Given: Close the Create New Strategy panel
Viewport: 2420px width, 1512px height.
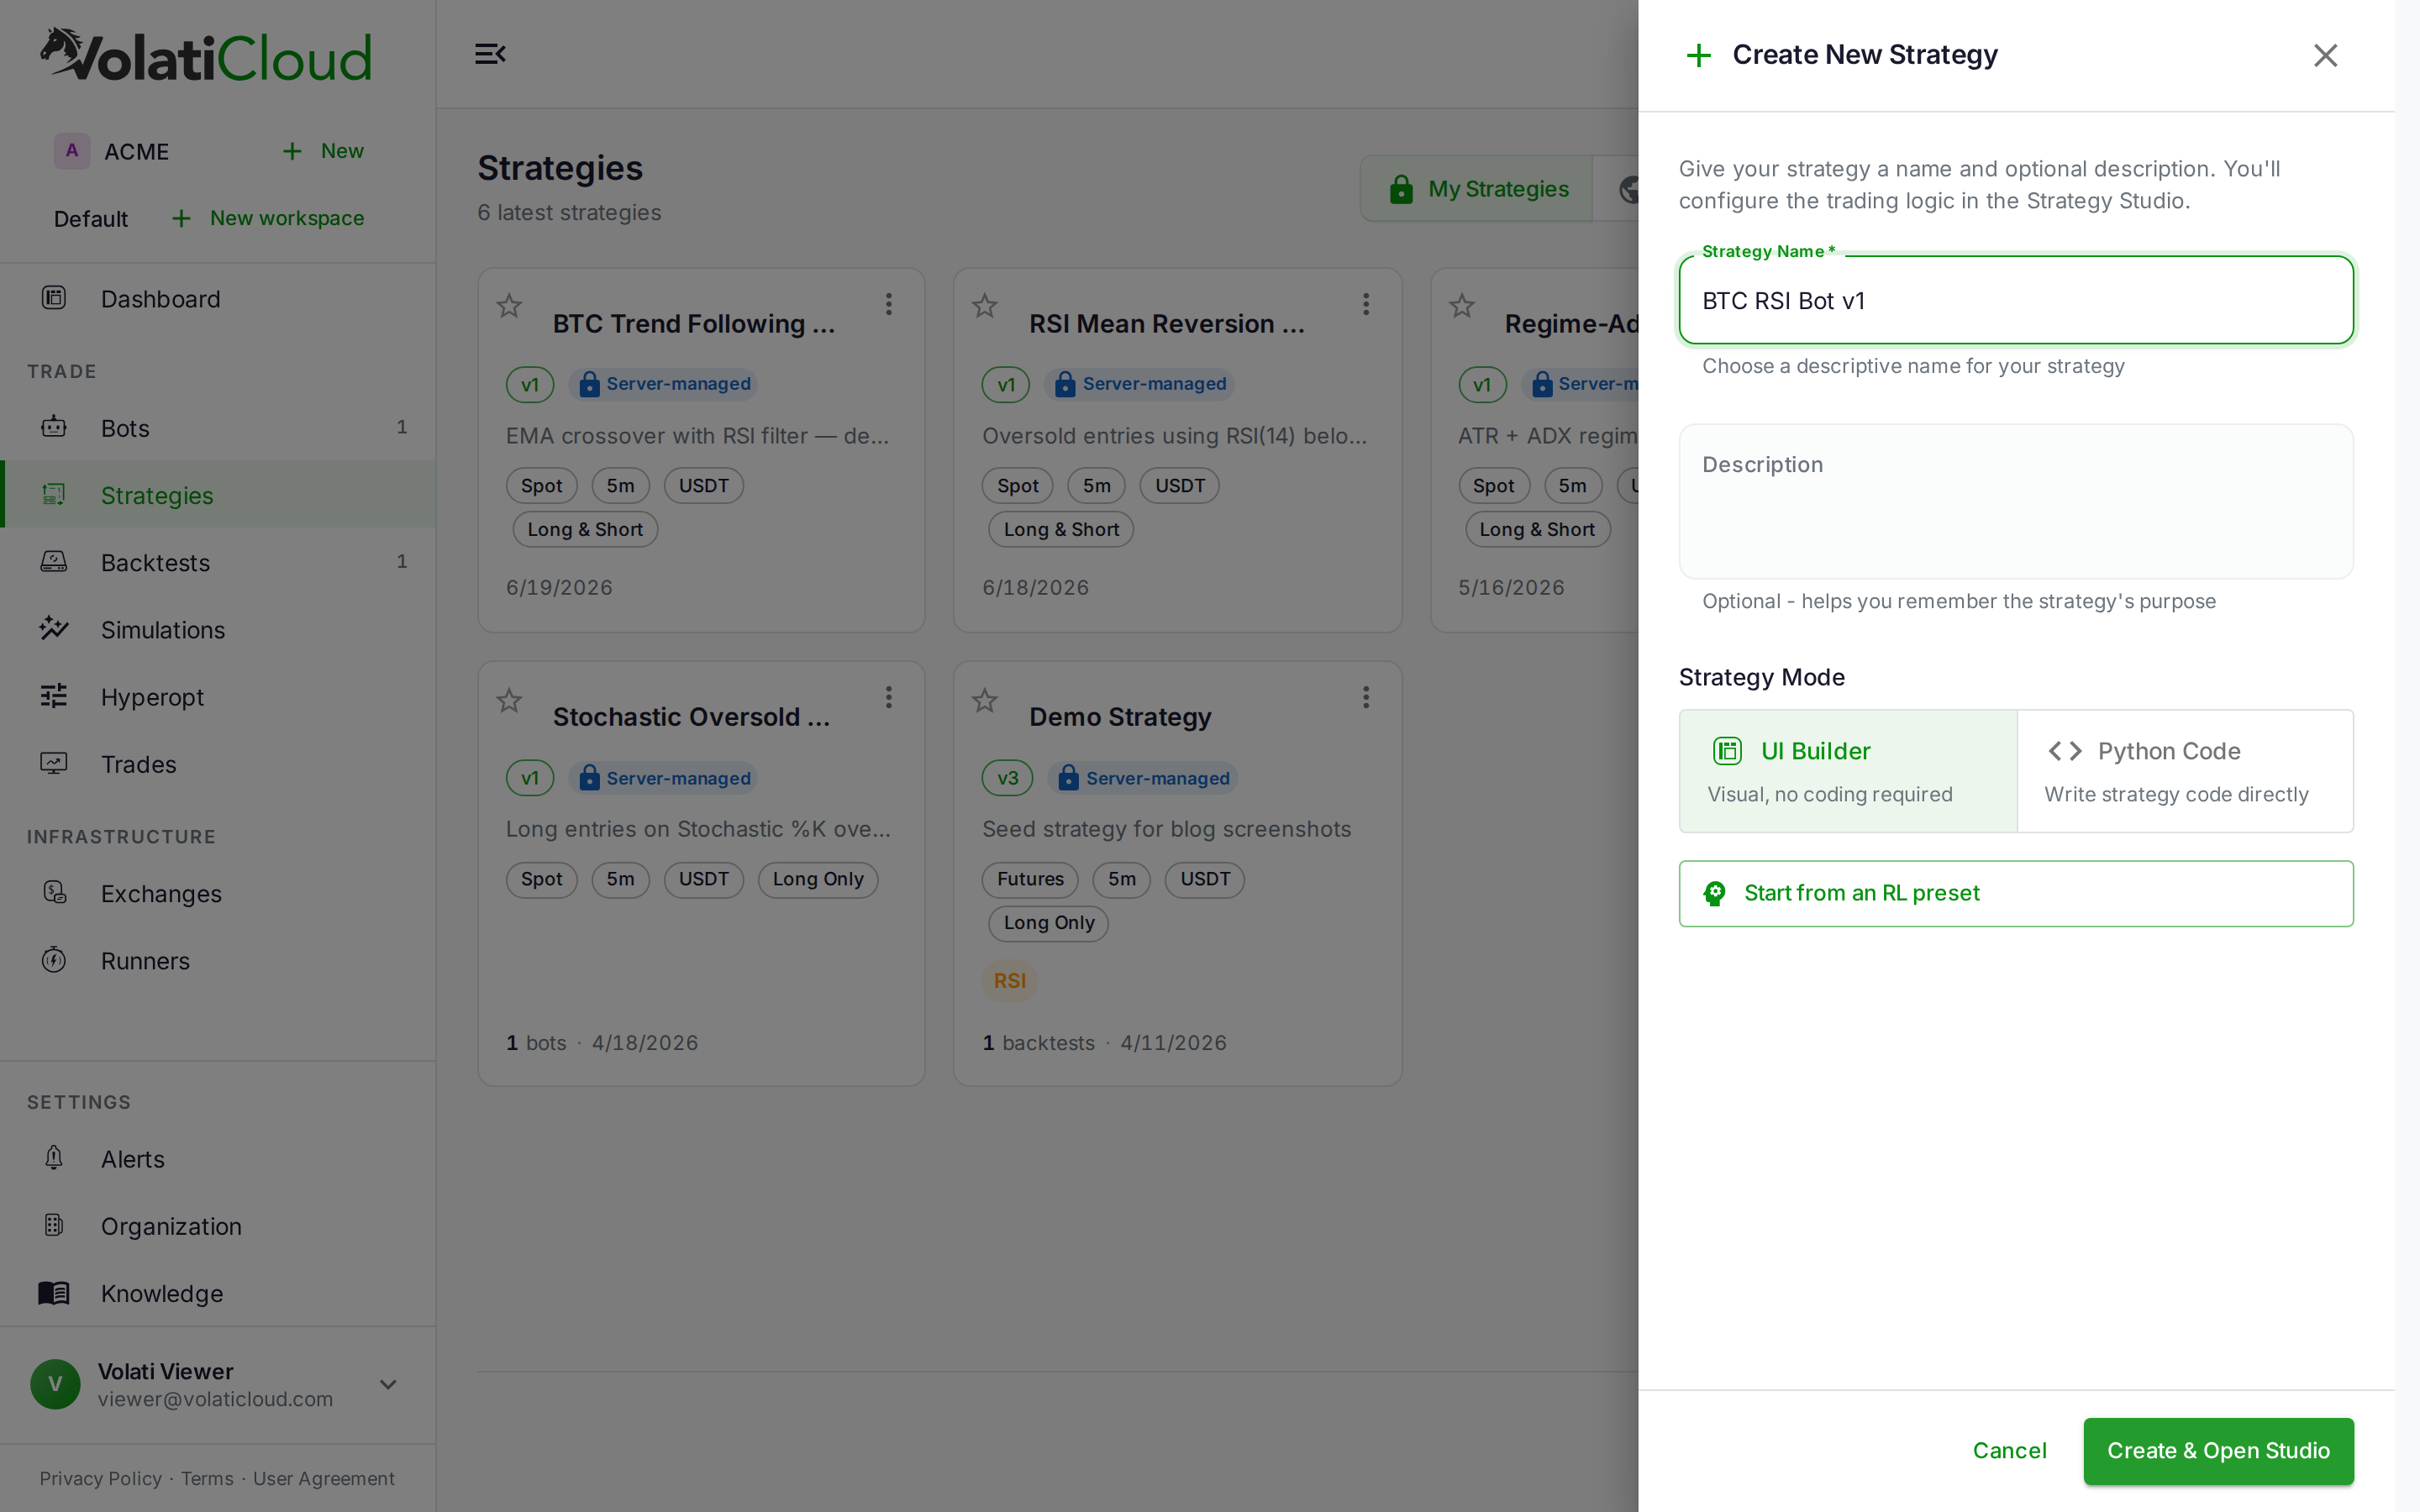Looking at the screenshot, I should click(2325, 55).
